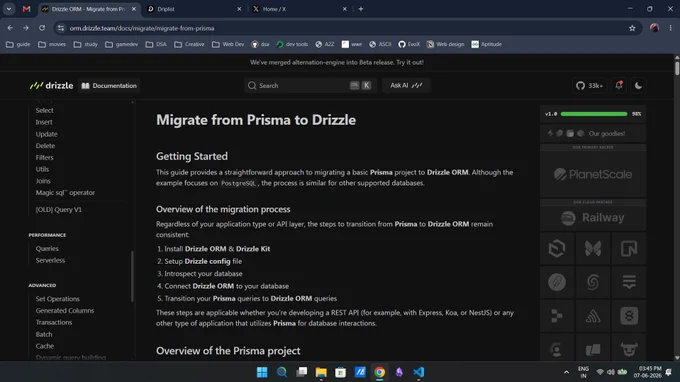Open the Cache docs page
The height and width of the screenshot is (382, 680).
[45, 346]
